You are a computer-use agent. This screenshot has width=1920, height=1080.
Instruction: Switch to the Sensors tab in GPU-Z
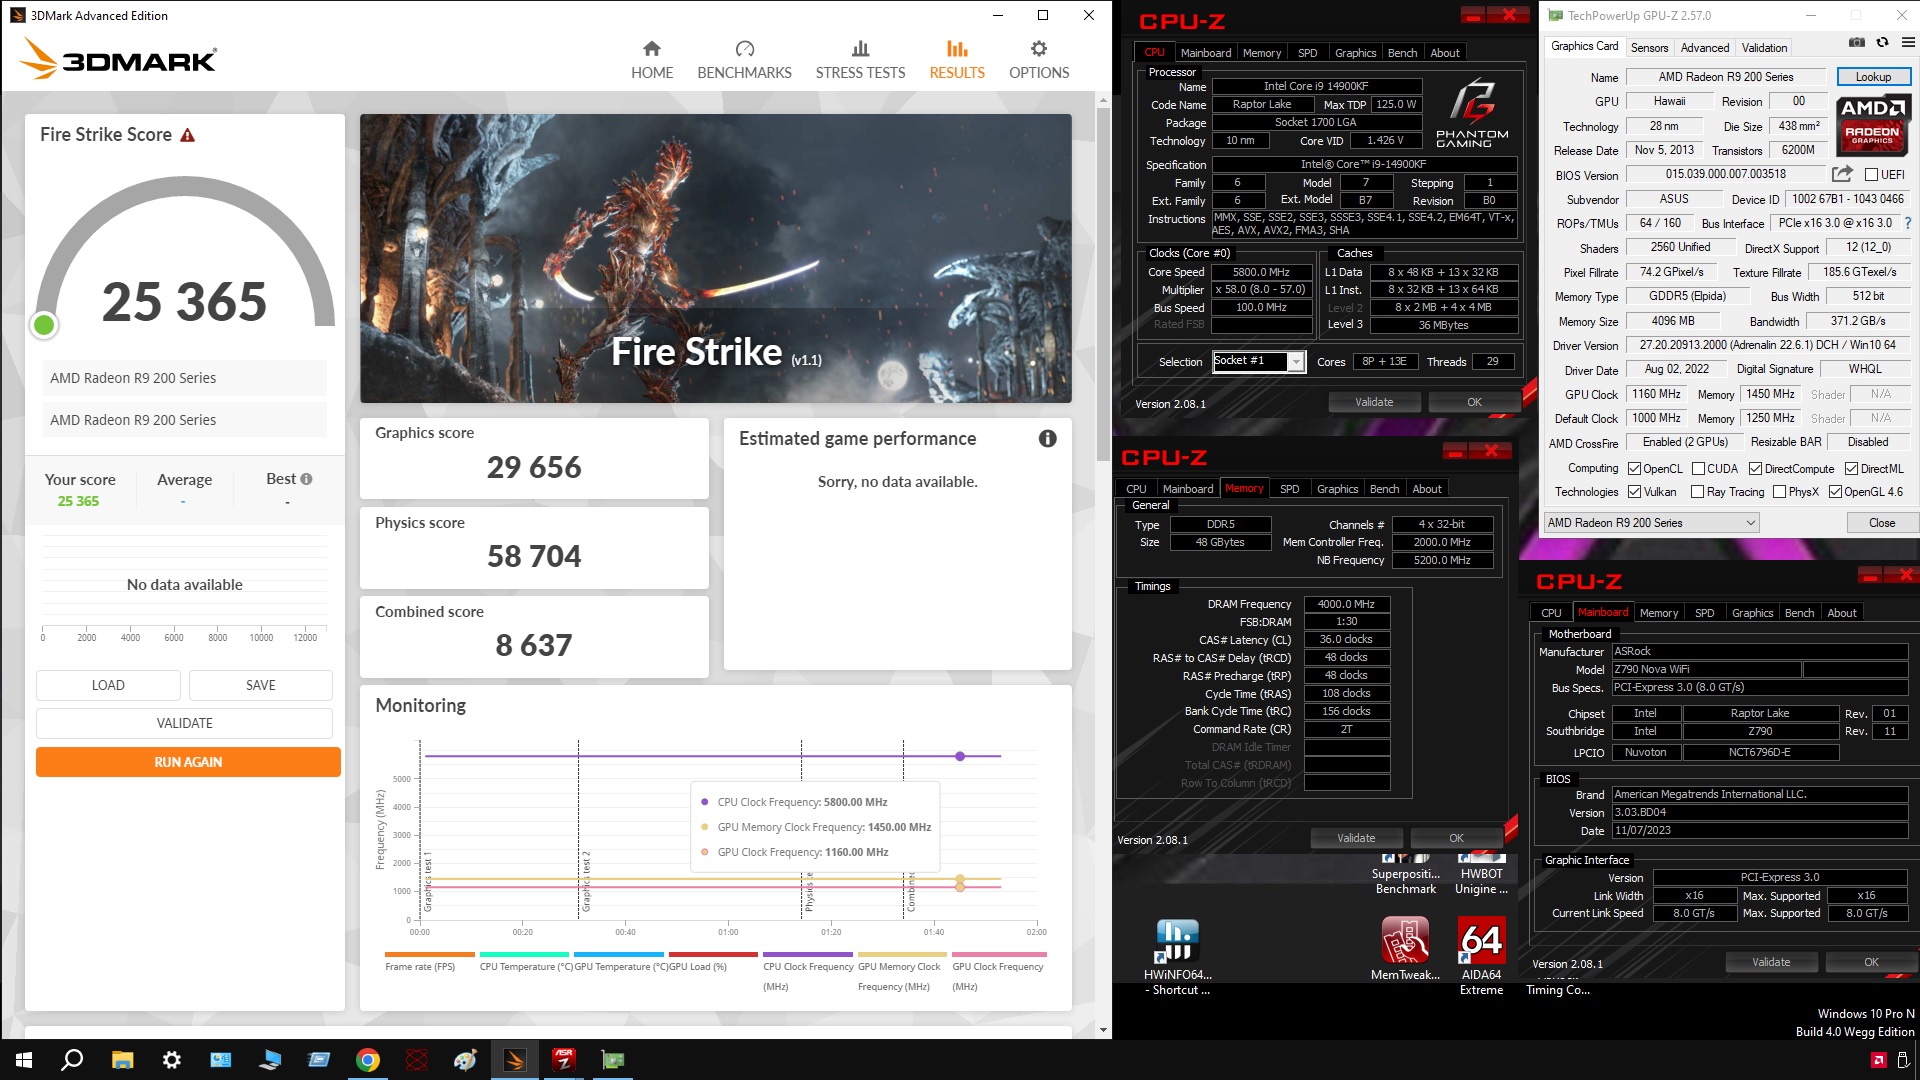pyautogui.click(x=1649, y=47)
